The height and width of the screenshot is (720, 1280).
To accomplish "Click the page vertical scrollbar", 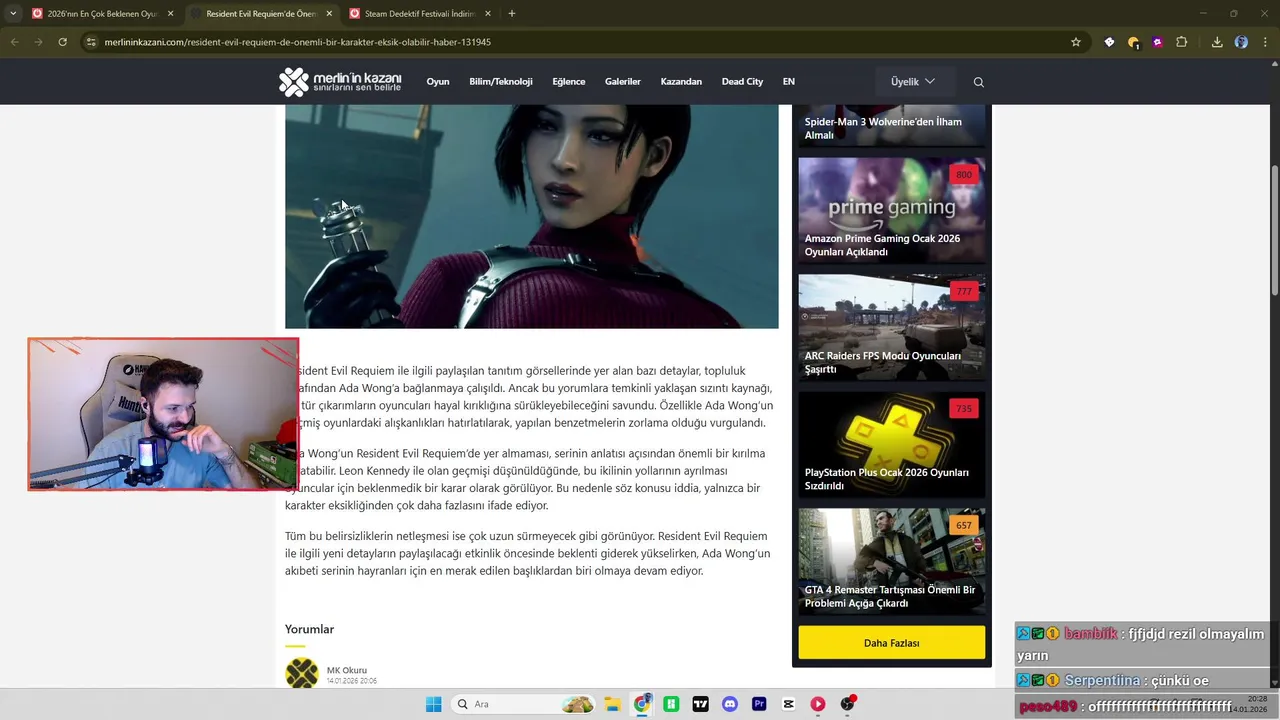I will tap(1274, 228).
